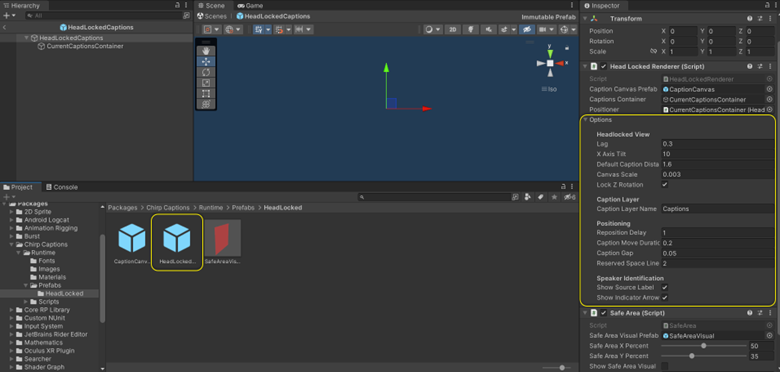This screenshot has height=372, width=780.
Task: Go back using Hierarchy prefab back arrow
Action: tap(4, 27)
